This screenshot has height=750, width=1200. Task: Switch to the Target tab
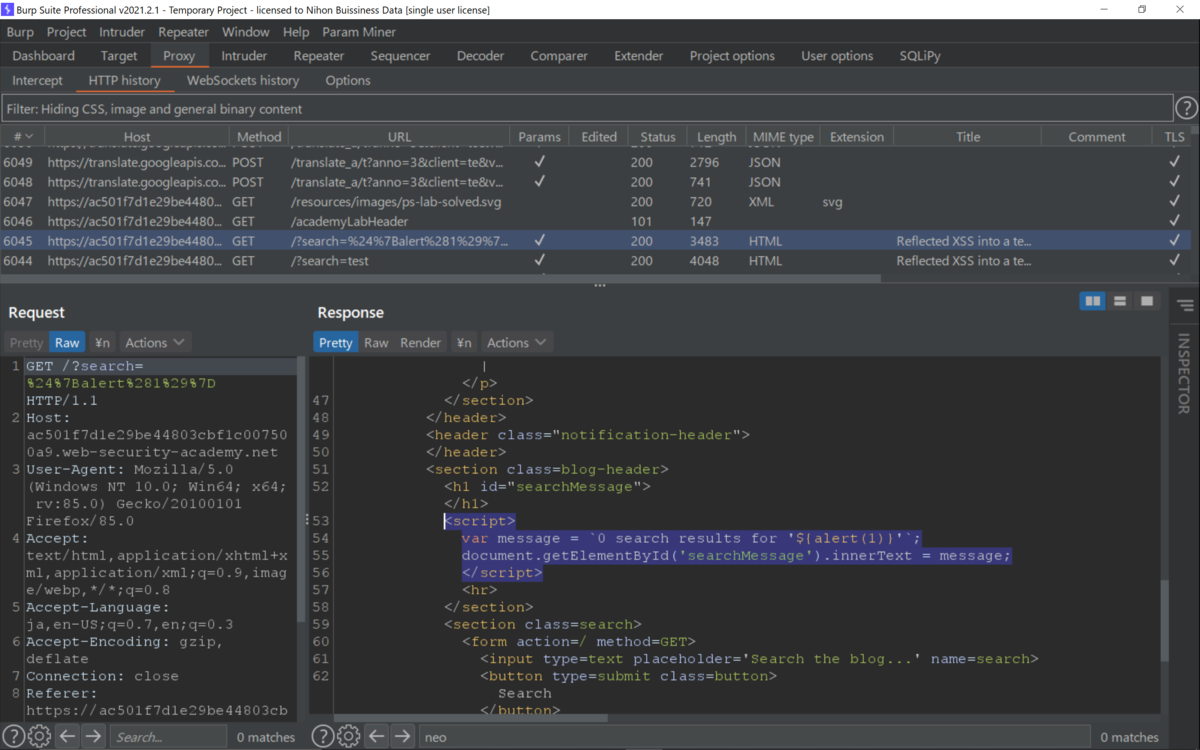pos(119,56)
